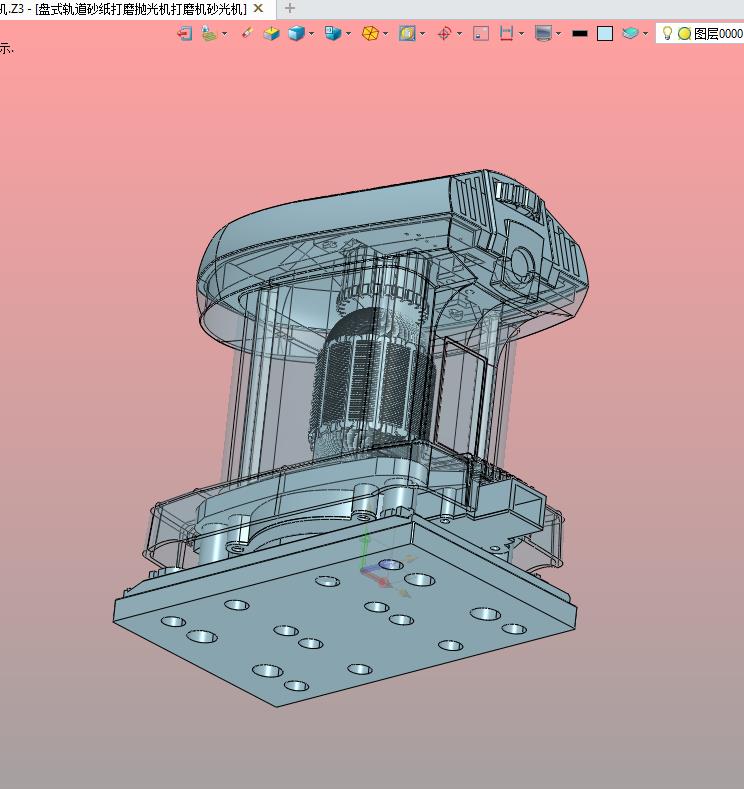This screenshot has height=789, width=744.
Task: Select the black line color swatch
Action: 580,34
